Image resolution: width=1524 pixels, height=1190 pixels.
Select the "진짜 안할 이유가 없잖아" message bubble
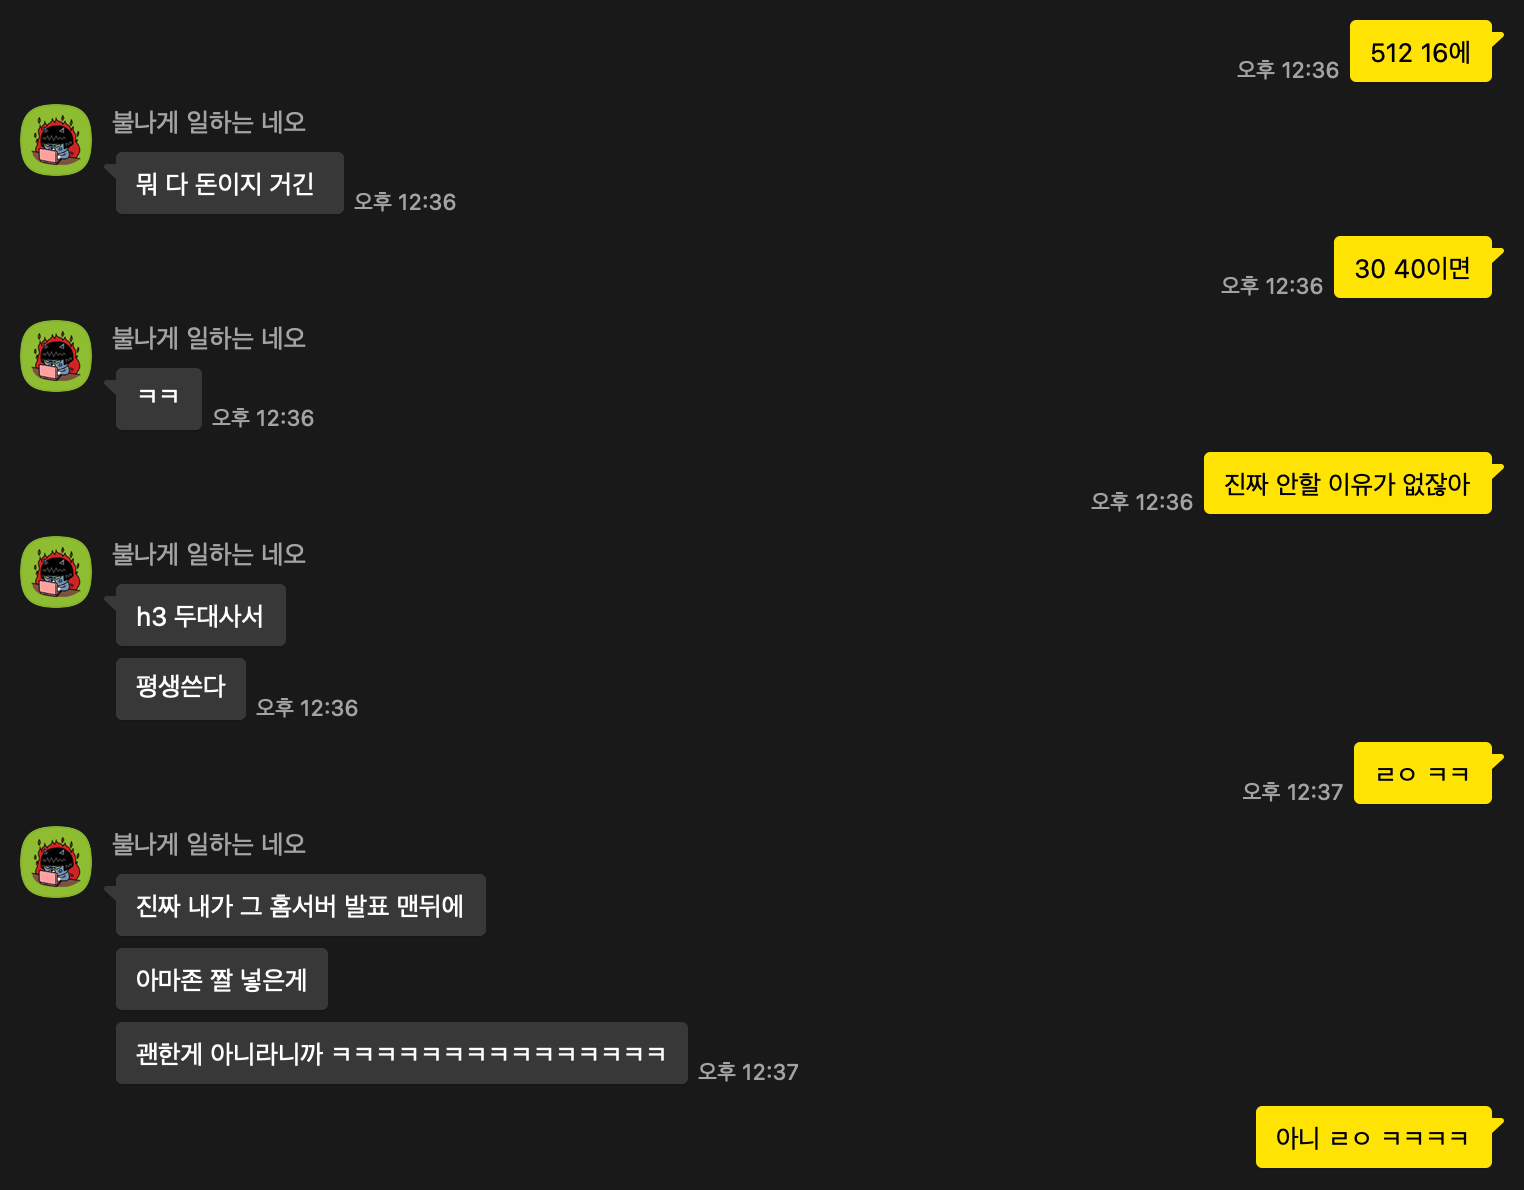(x=1348, y=483)
